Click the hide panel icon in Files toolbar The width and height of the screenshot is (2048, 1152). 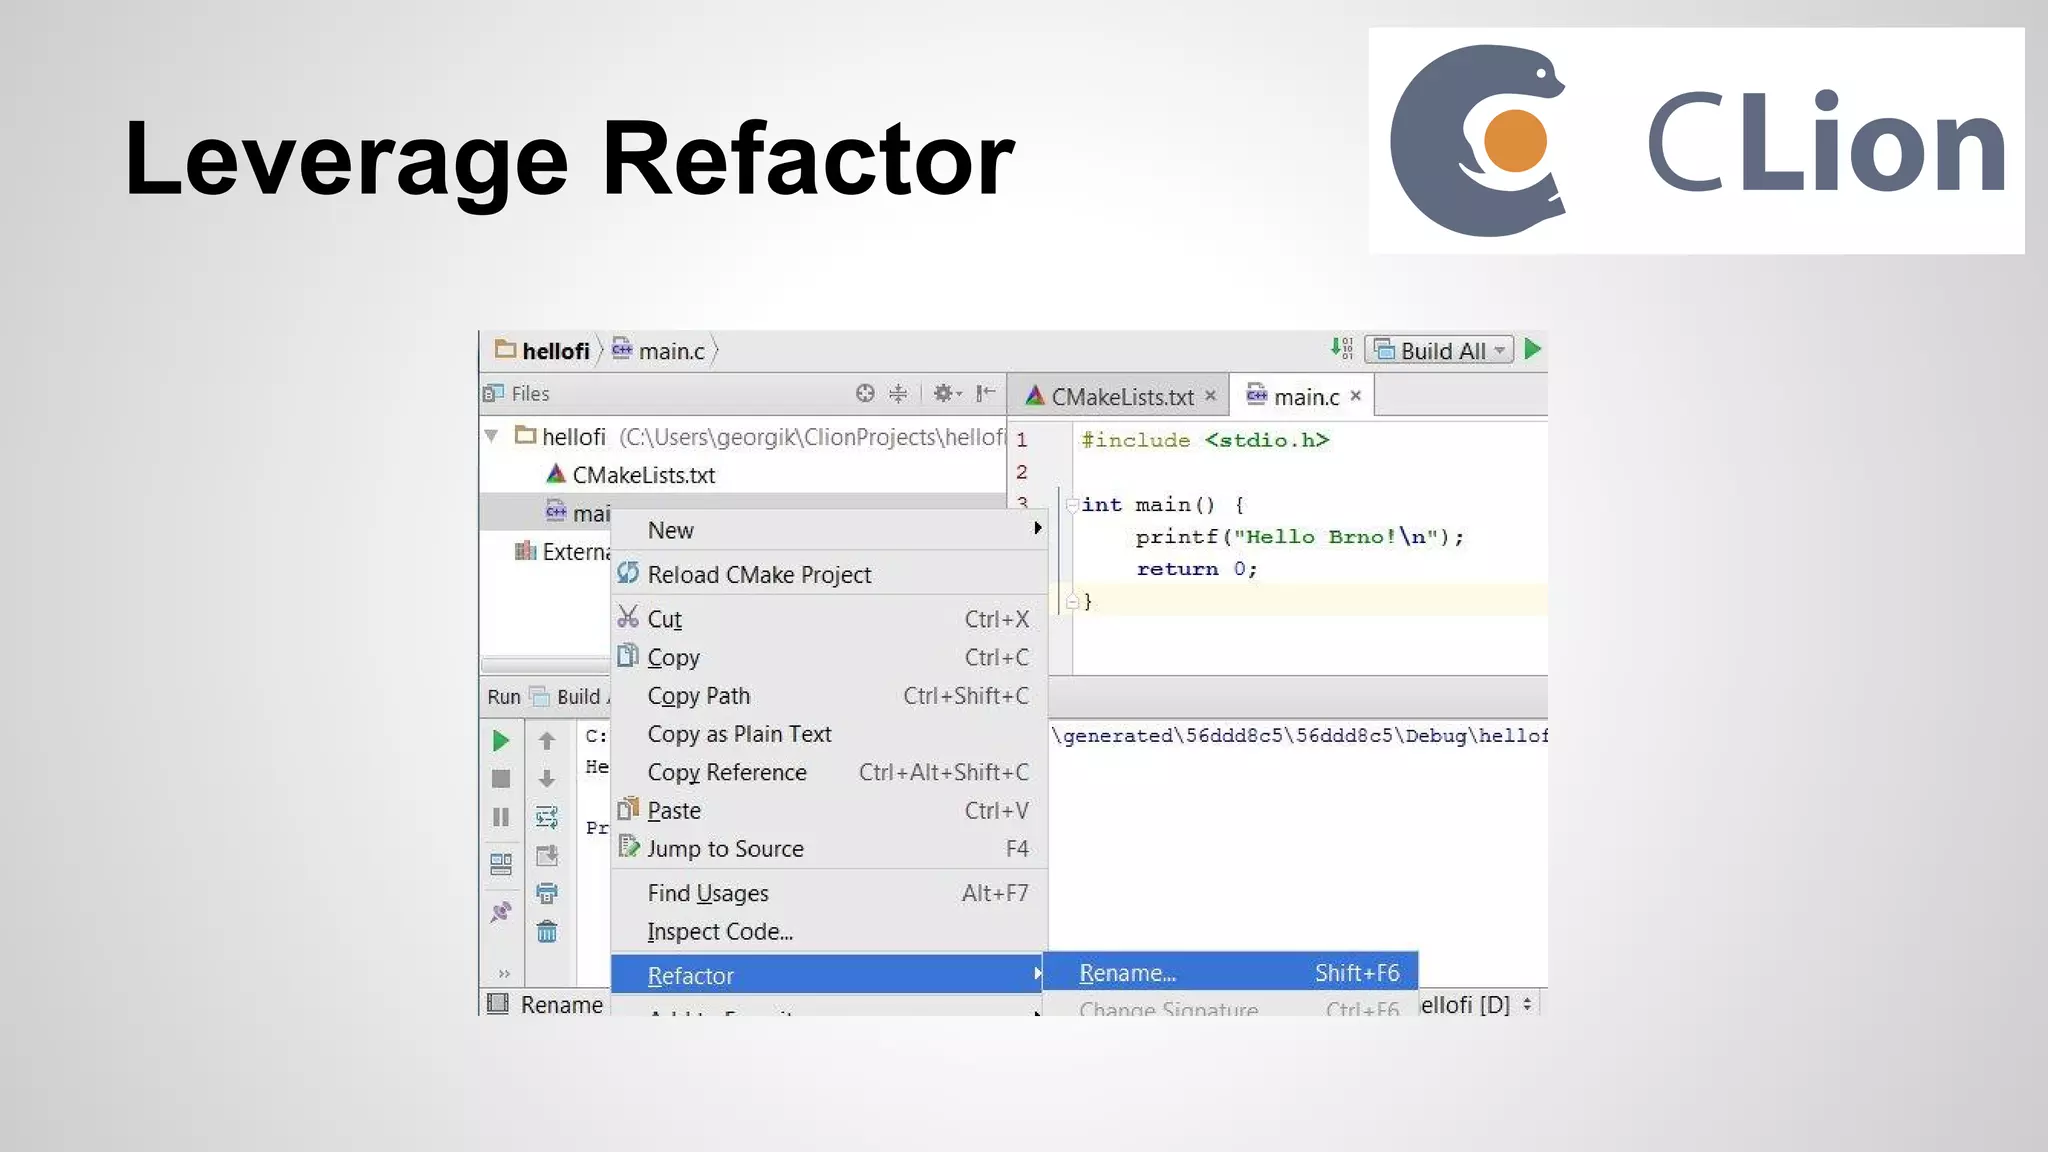pos(986,394)
